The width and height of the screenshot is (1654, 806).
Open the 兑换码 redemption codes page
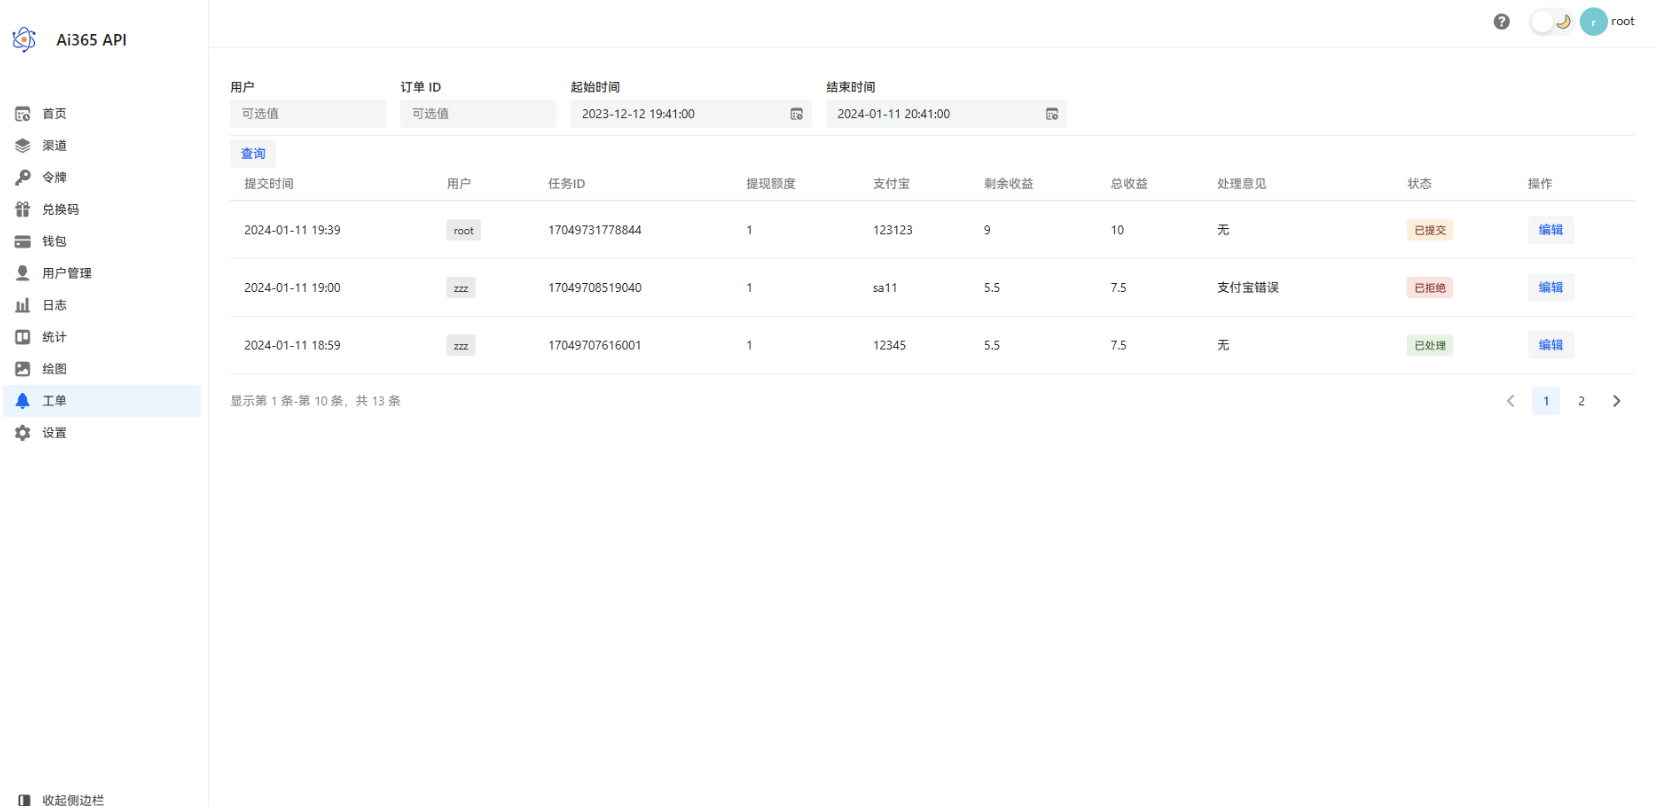point(60,210)
